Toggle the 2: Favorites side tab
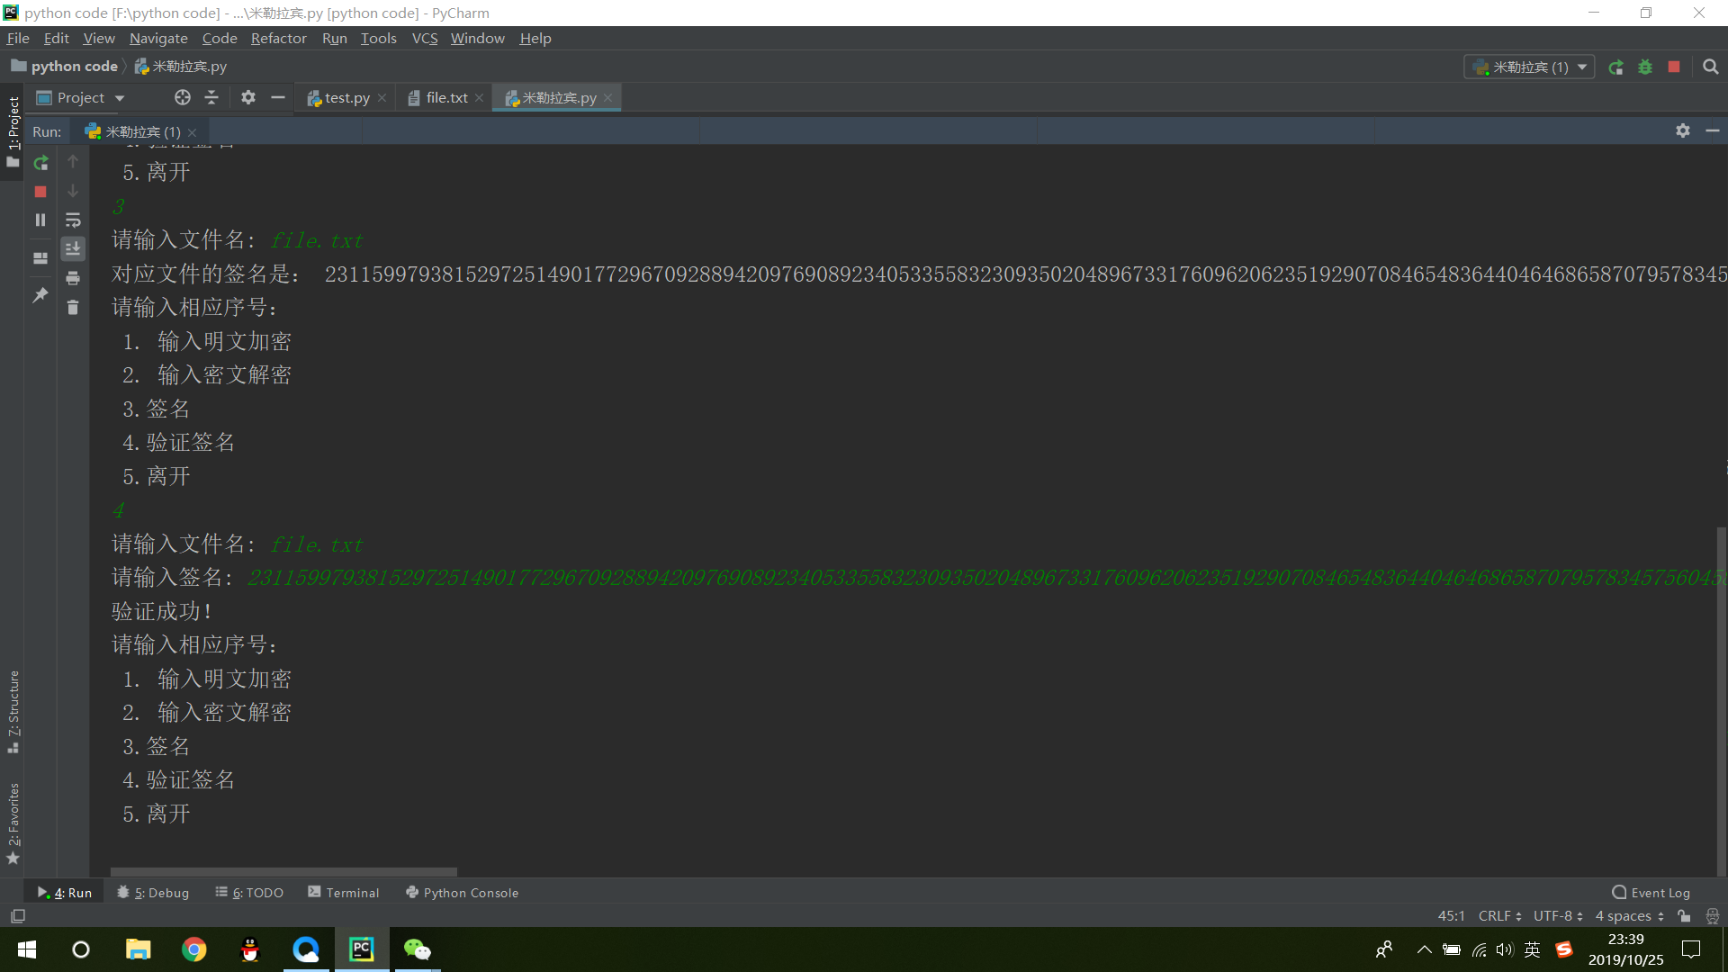This screenshot has height=972, width=1728. click(x=13, y=823)
